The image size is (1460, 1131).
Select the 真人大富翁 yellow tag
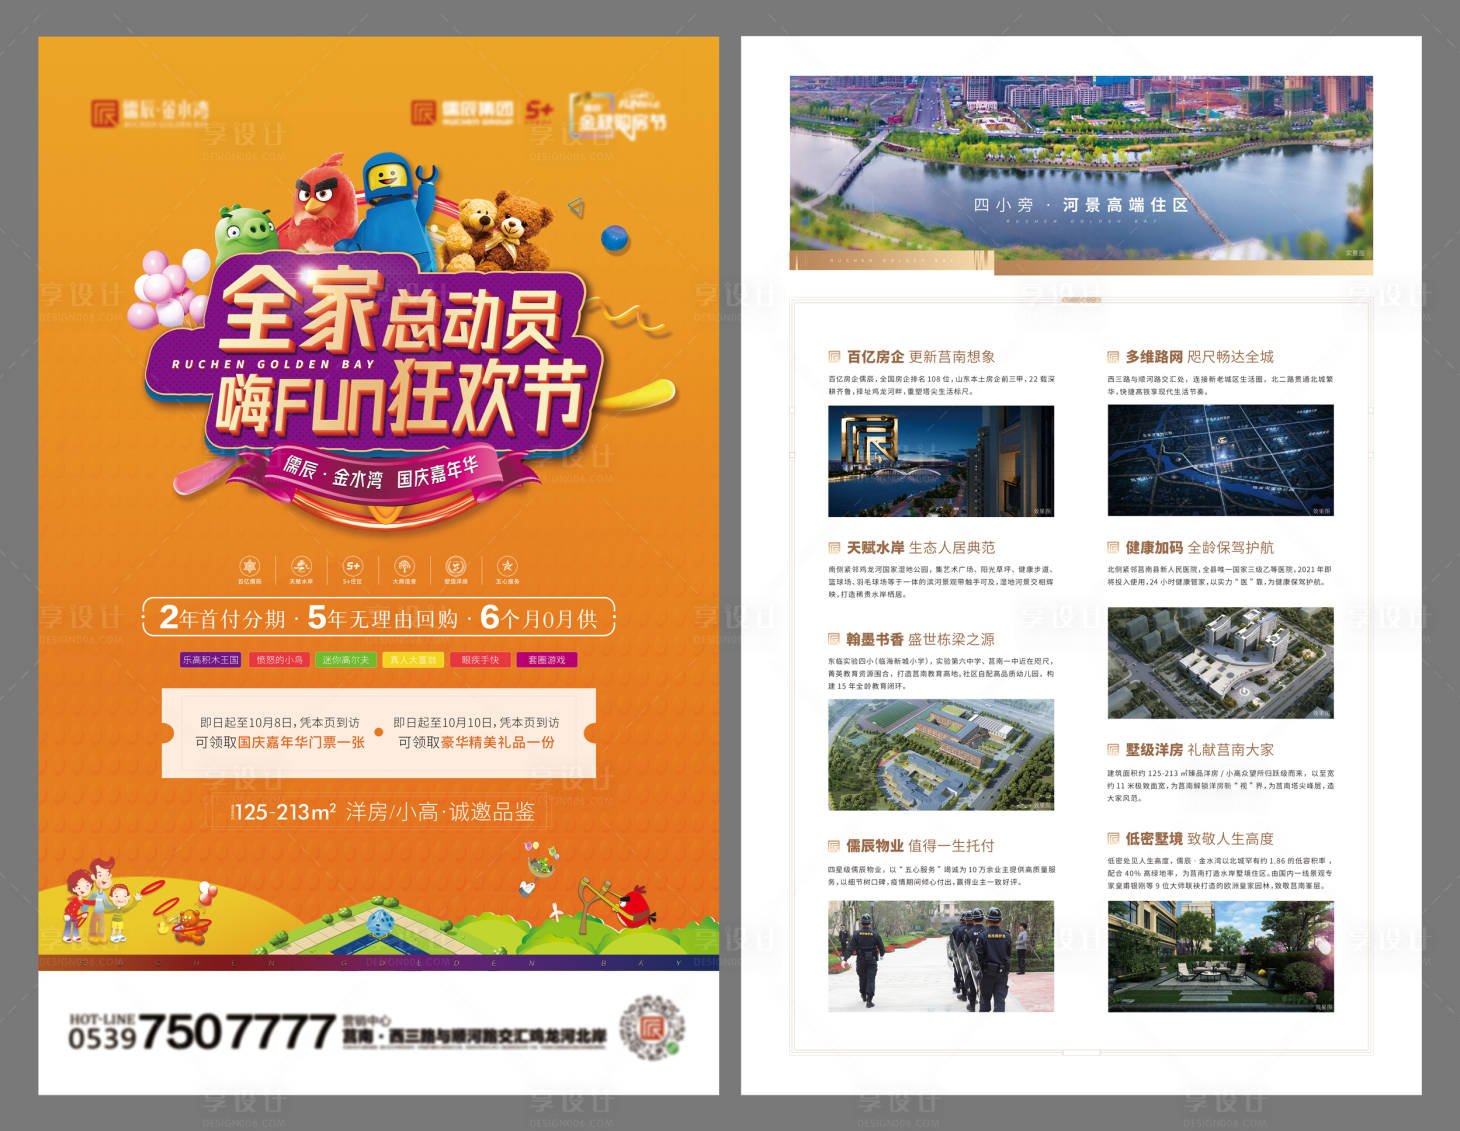pyautogui.click(x=413, y=660)
